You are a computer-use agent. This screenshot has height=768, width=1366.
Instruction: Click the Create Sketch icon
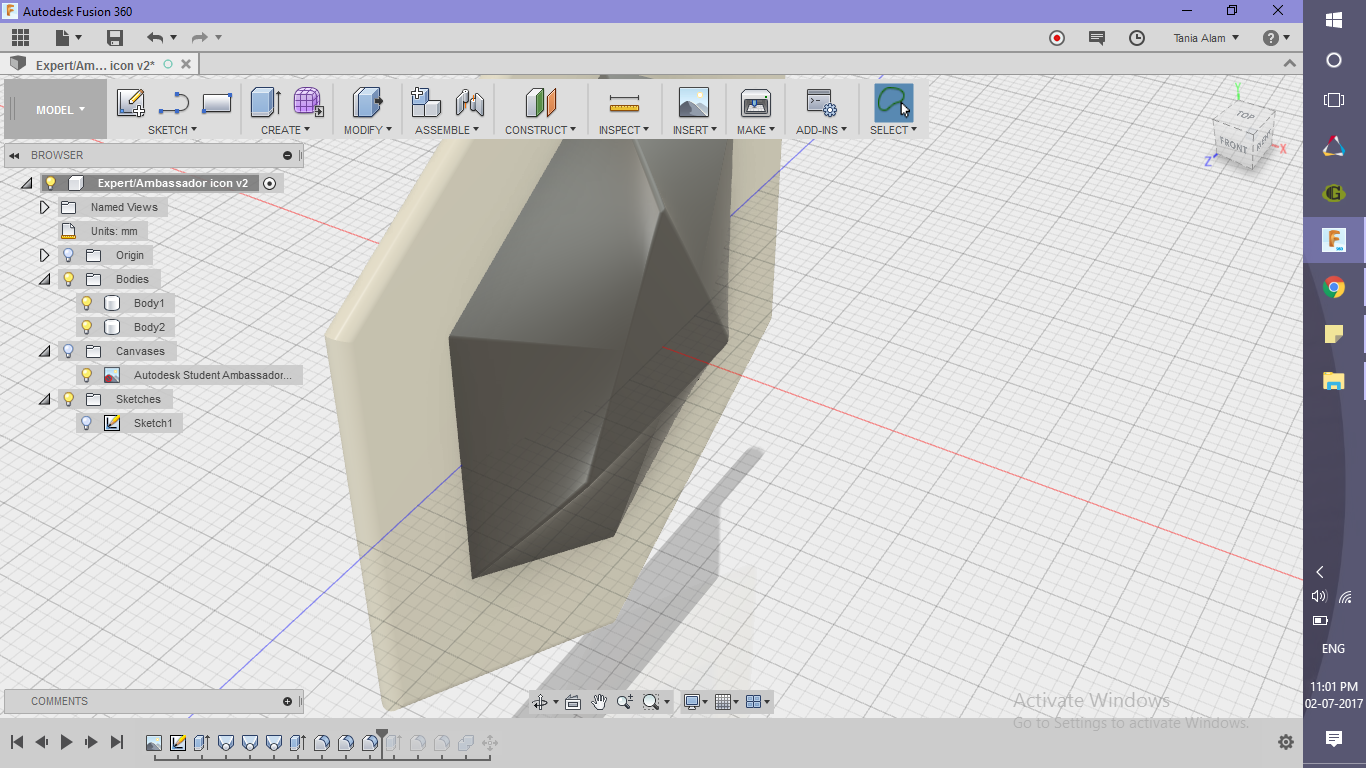130,103
